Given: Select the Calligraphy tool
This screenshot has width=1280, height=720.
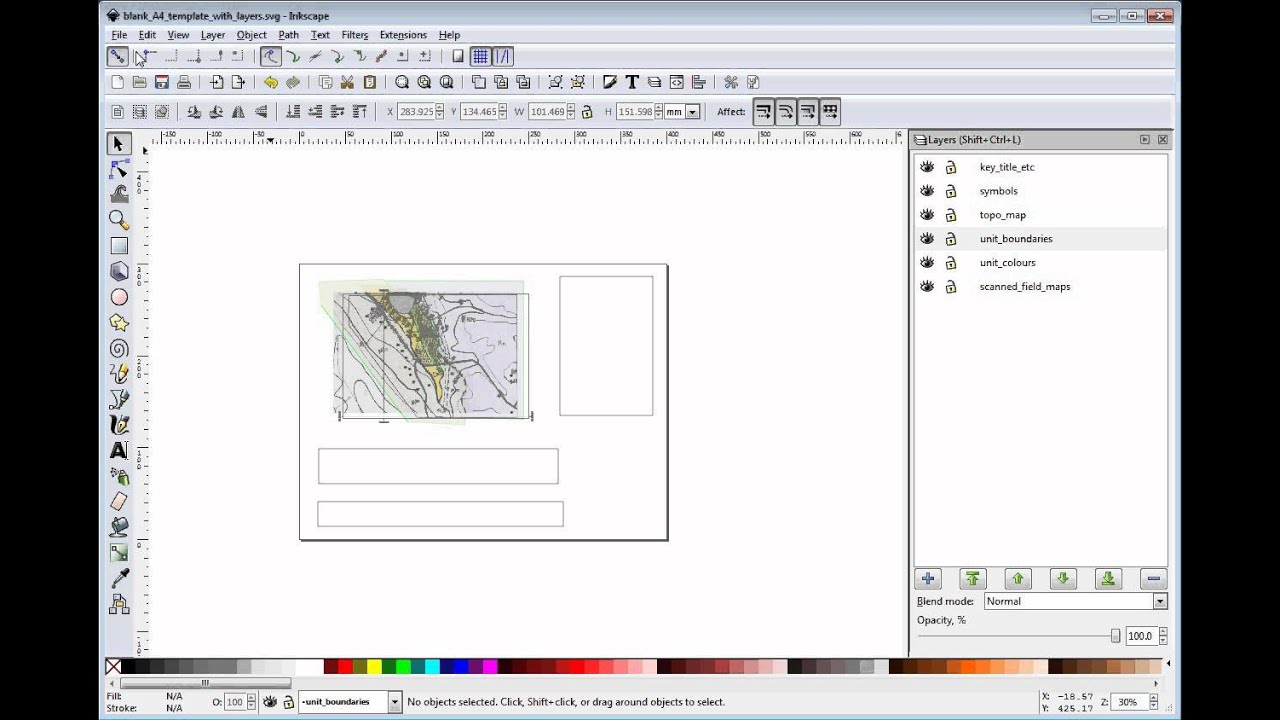Looking at the screenshot, I should 119,425.
